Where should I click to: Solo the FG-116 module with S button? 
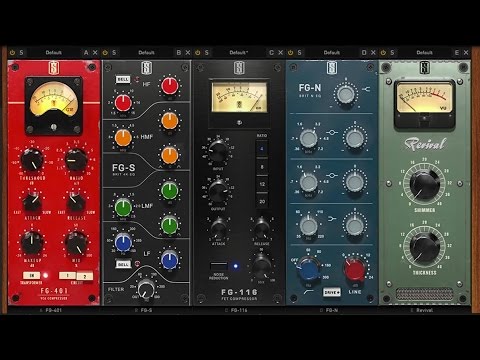207,53
